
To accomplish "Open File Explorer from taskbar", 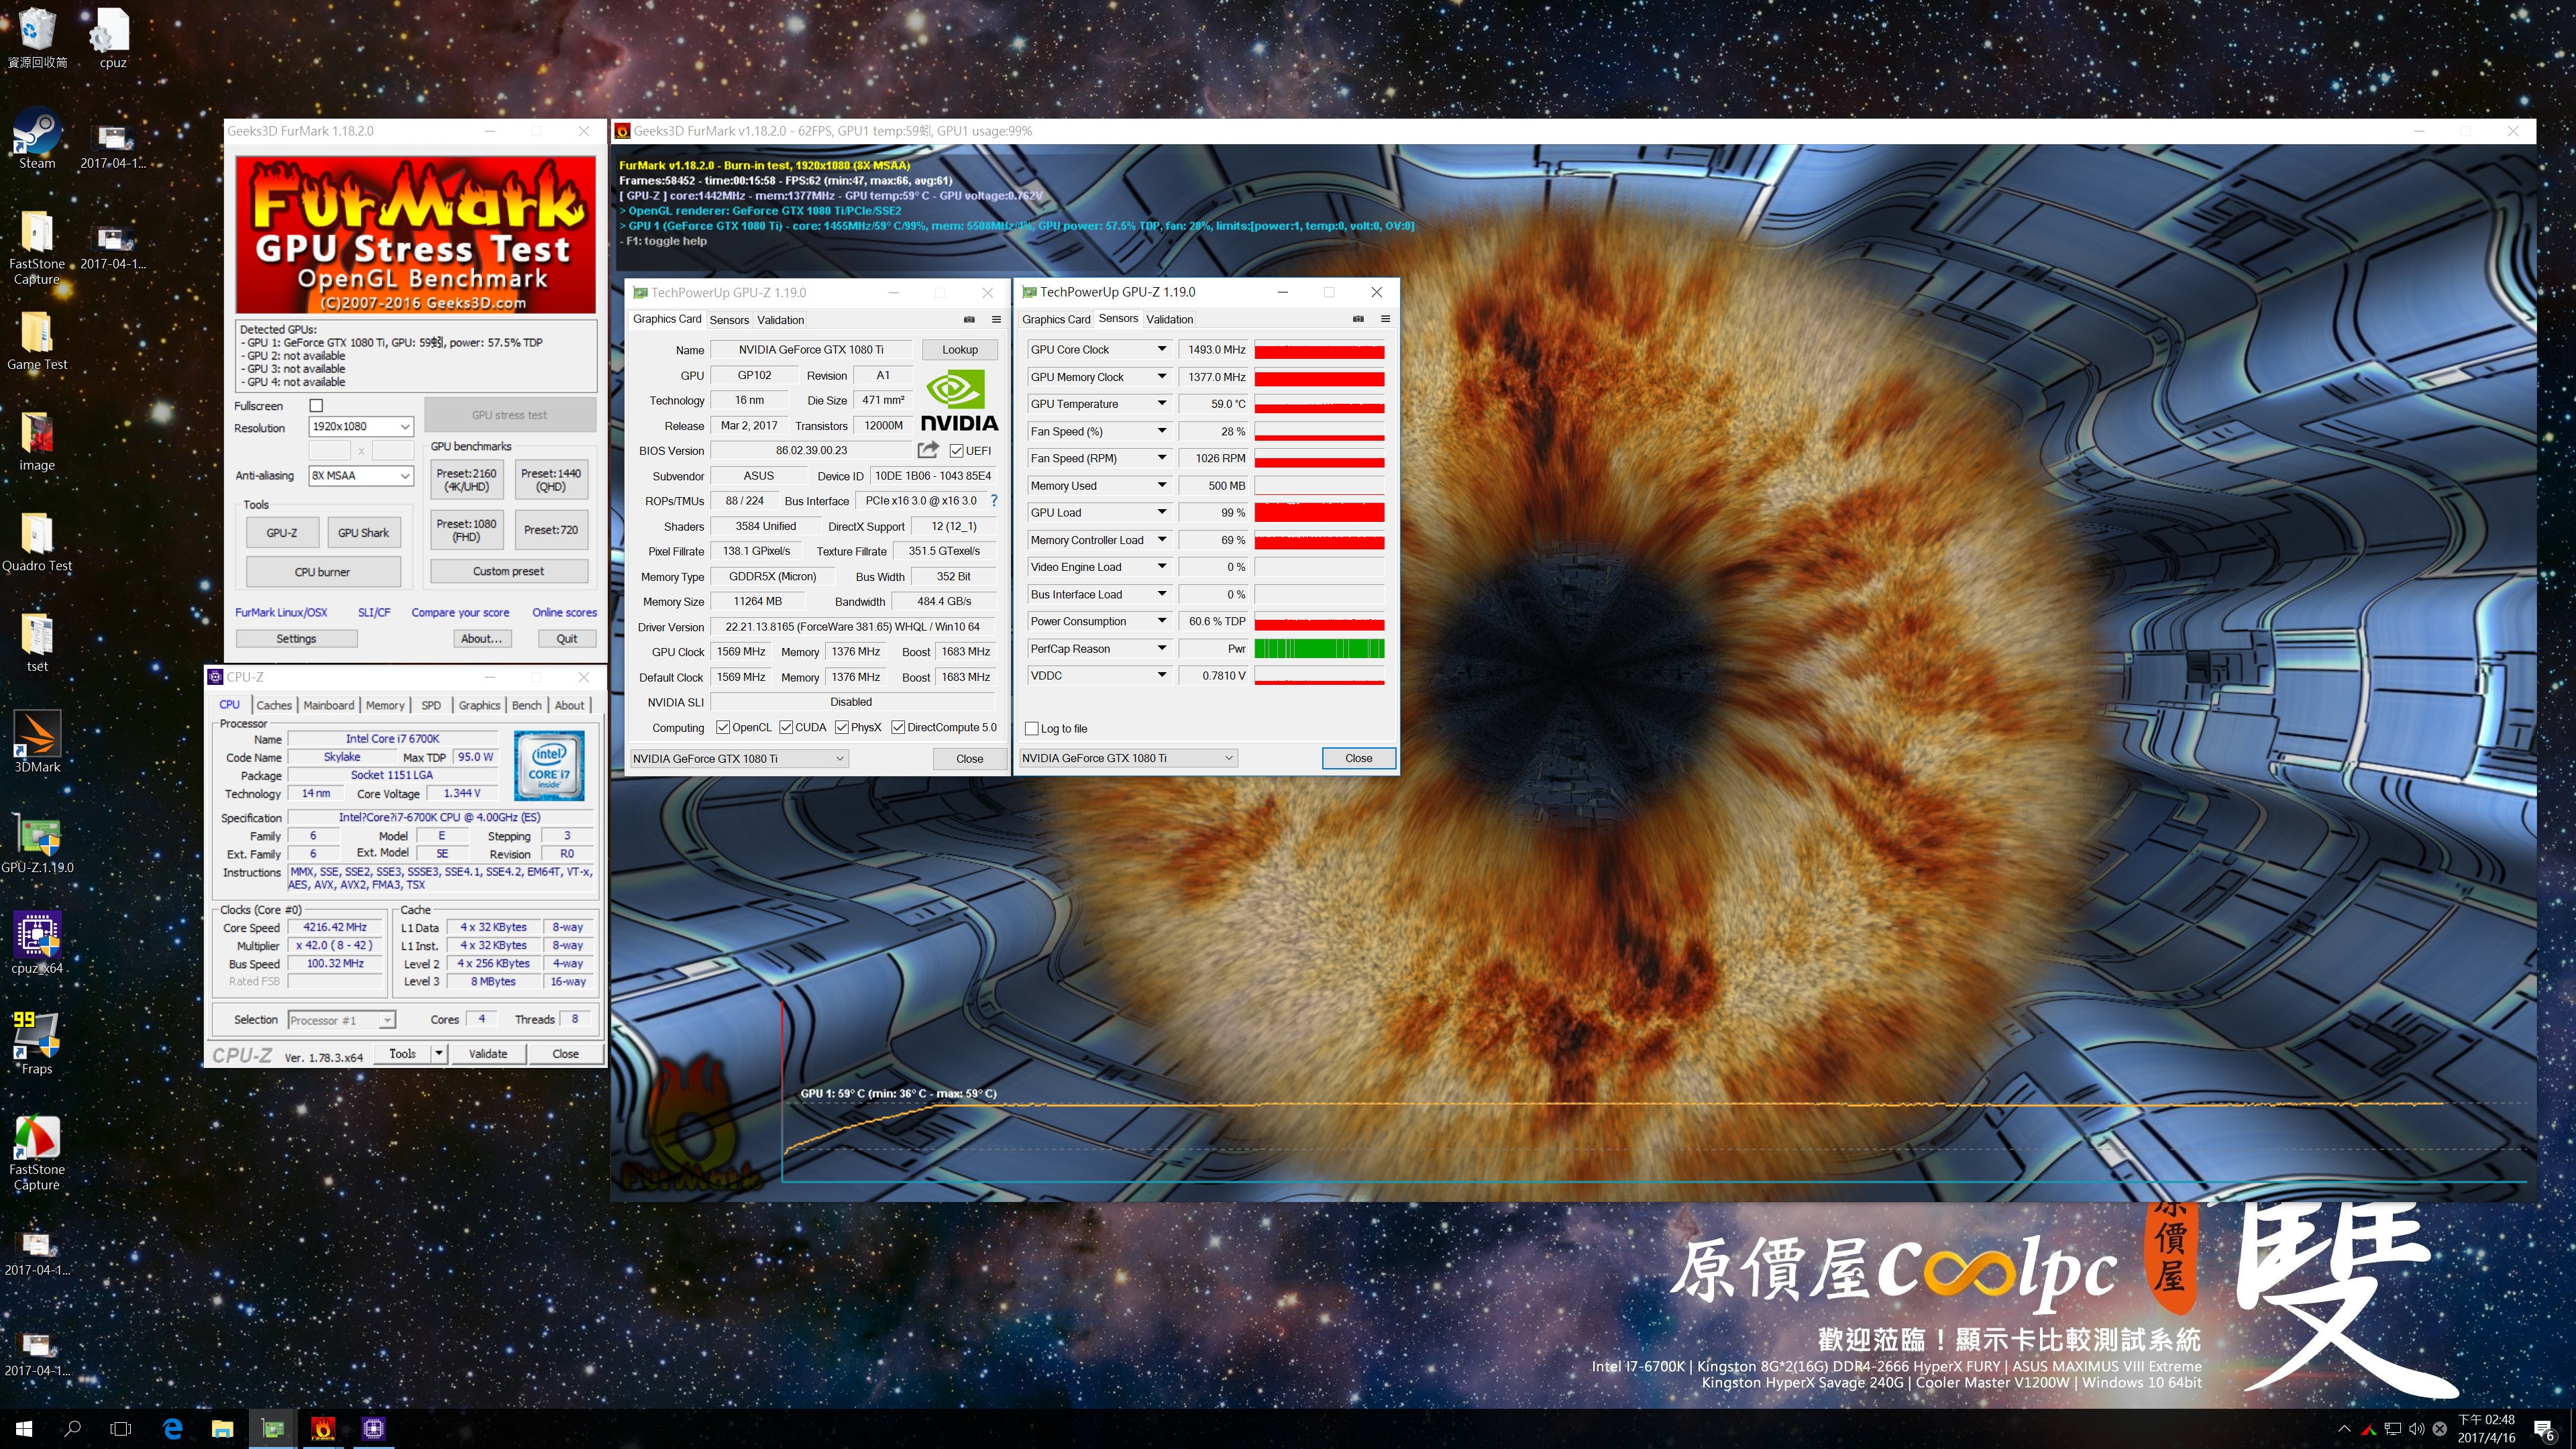I will click(222, 1428).
